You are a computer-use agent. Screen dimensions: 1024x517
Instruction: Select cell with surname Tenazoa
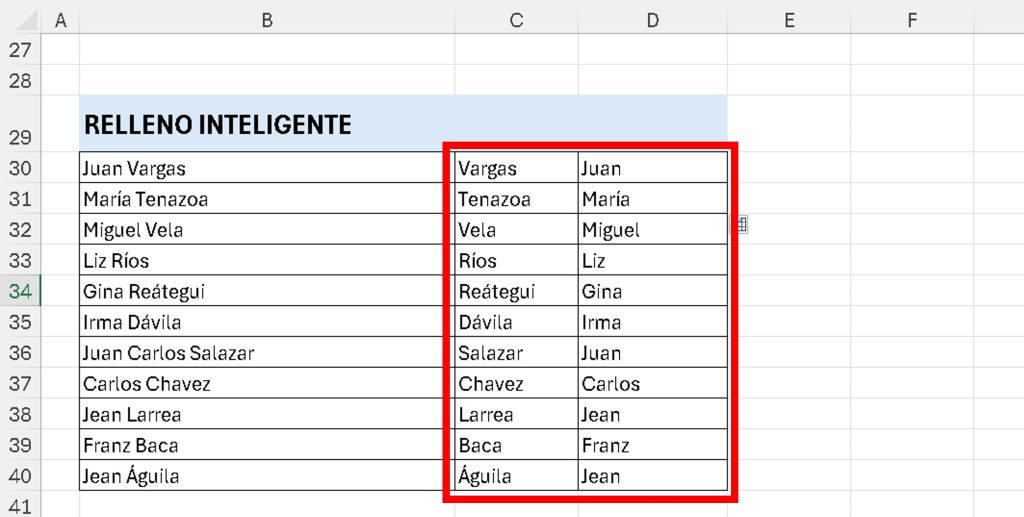pos(515,198)
